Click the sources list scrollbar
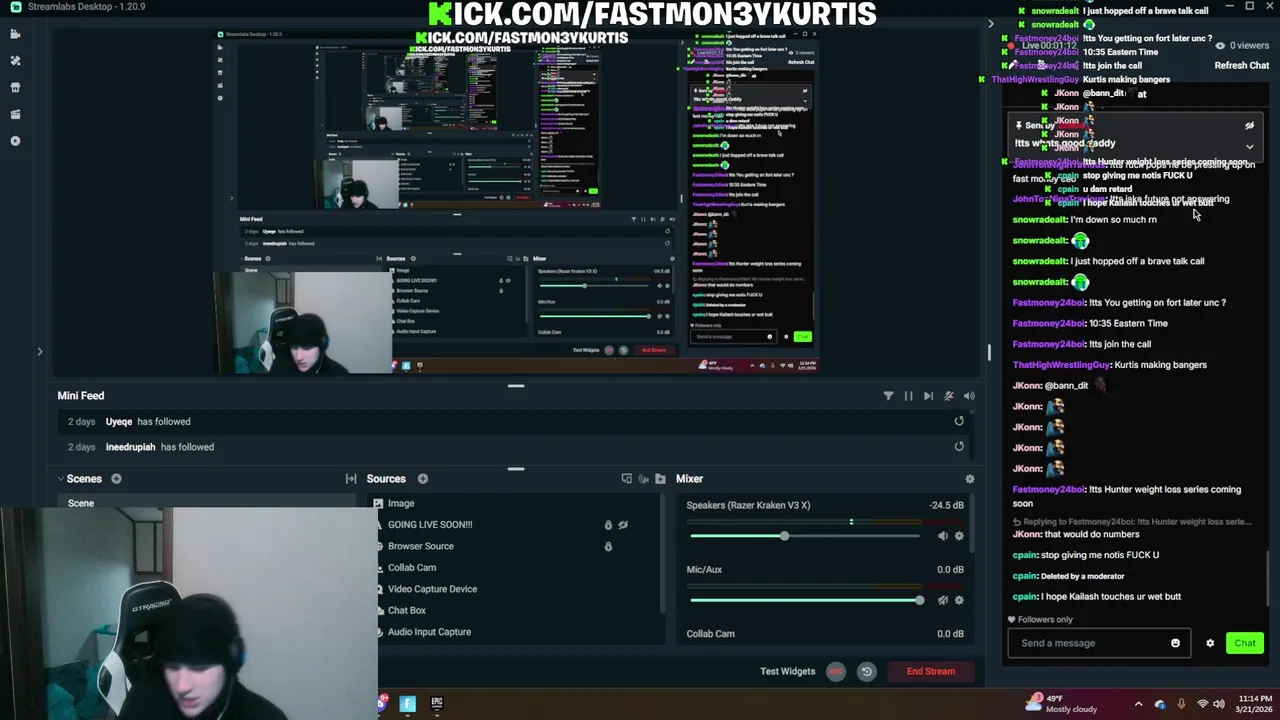Viewport: 1280px width, 720px height. click(663, 553)
